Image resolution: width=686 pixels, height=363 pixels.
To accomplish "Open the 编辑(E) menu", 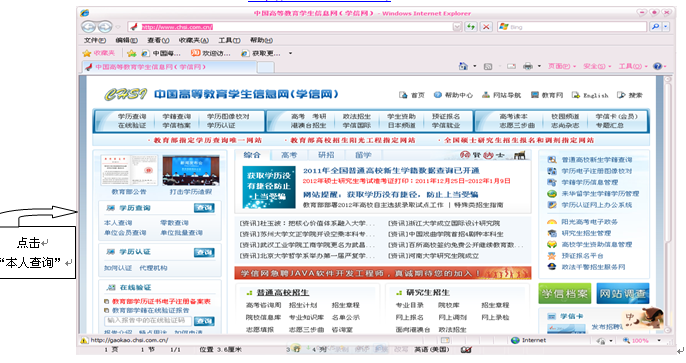I will 126,40.
